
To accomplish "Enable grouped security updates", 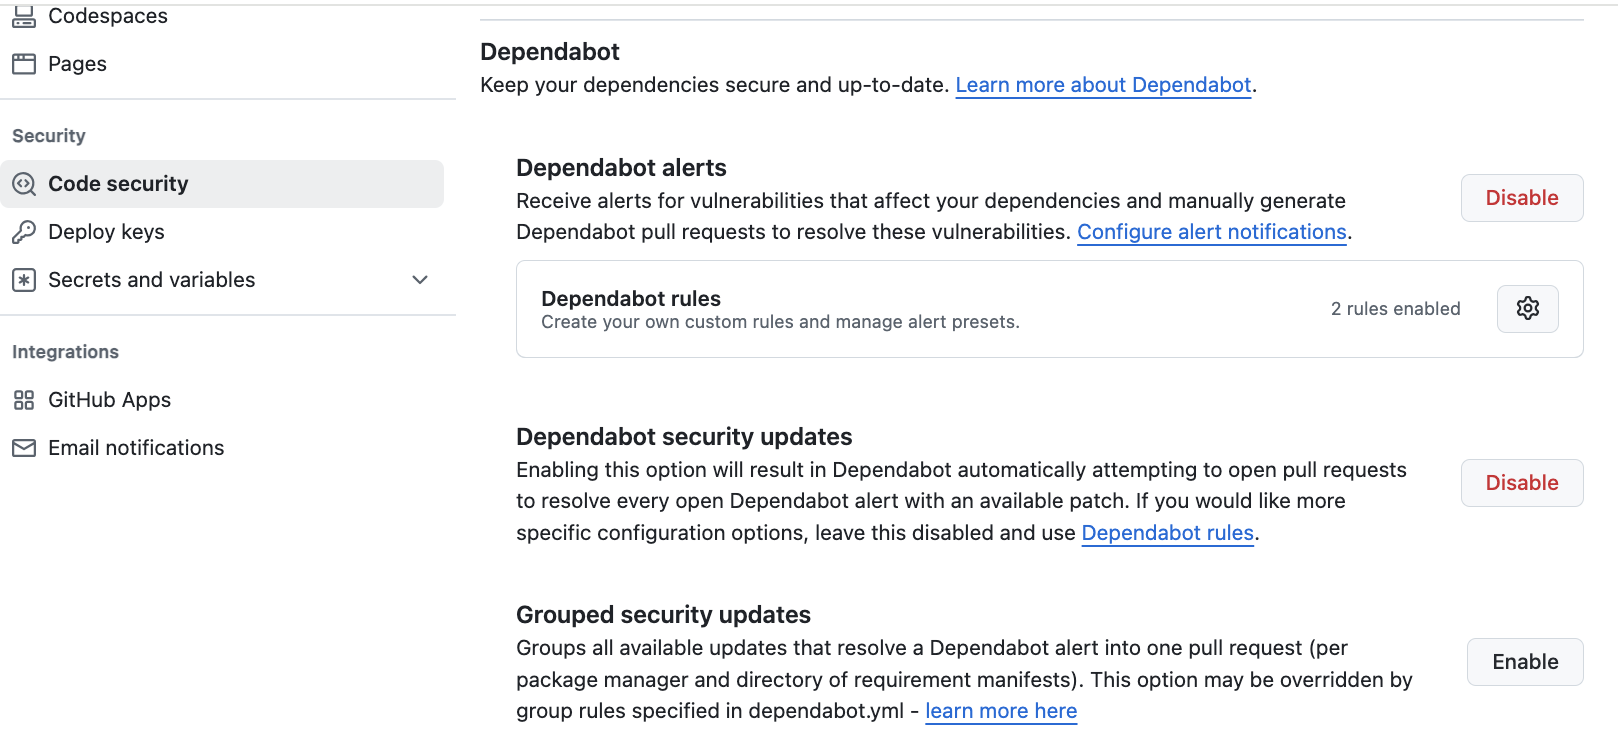I will click(x=1524, y=661).
